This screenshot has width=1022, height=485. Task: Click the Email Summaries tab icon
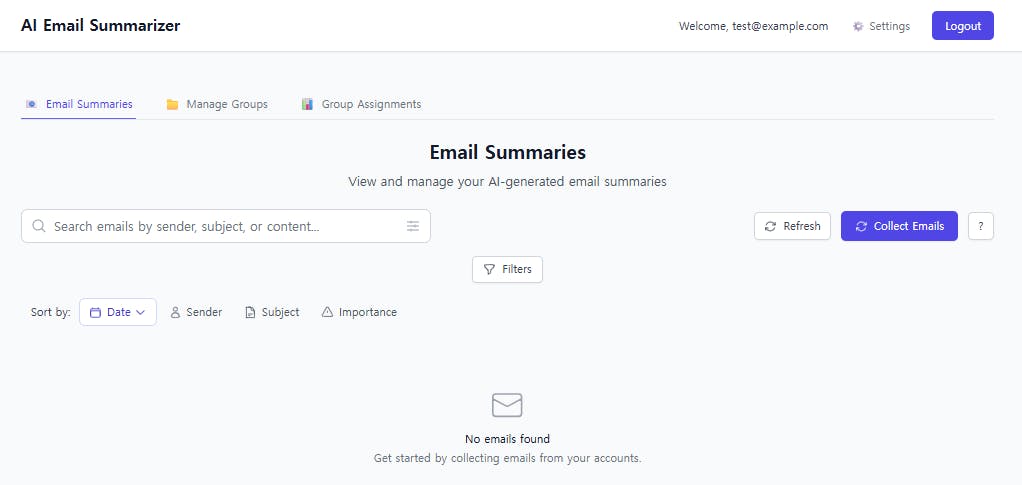point(31,104)
